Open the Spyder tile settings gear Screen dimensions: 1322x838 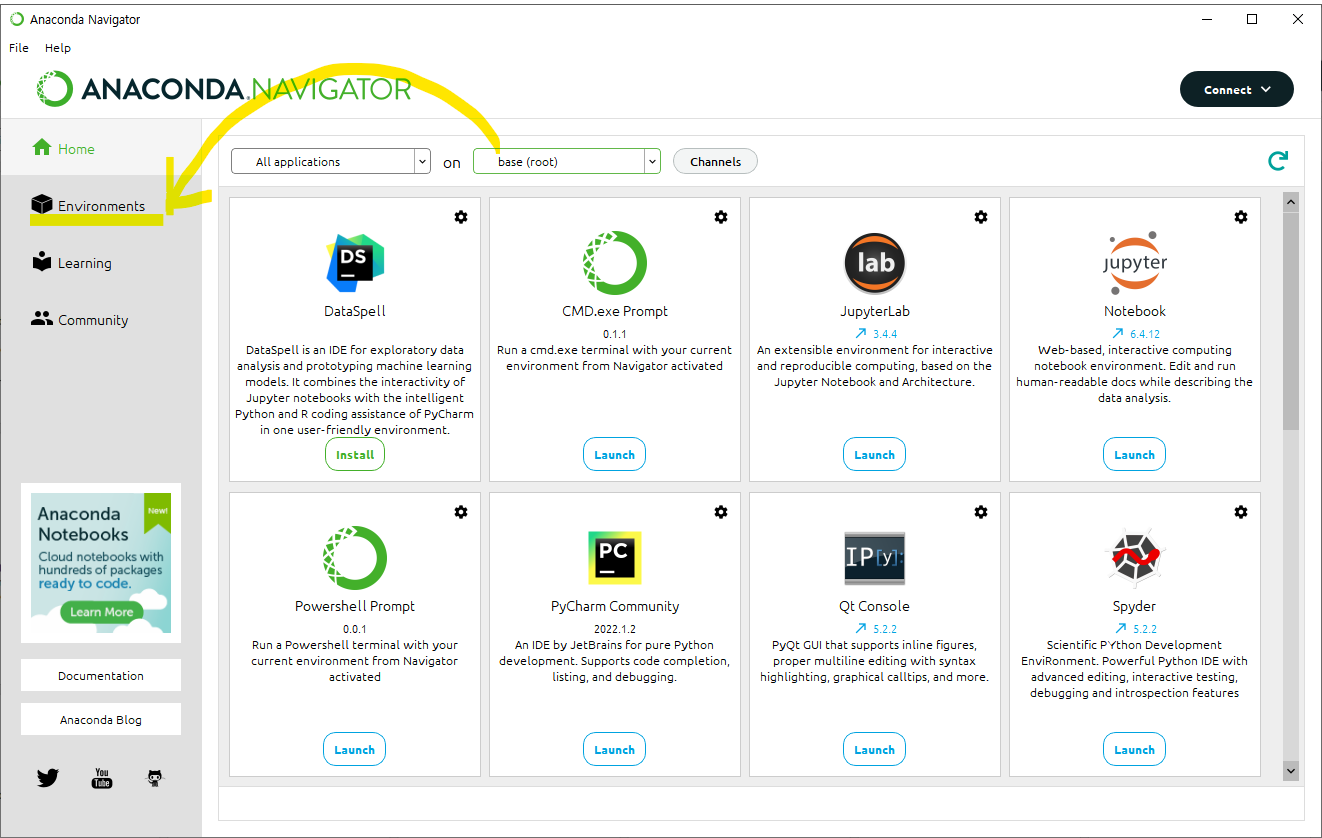point(1241,512)
